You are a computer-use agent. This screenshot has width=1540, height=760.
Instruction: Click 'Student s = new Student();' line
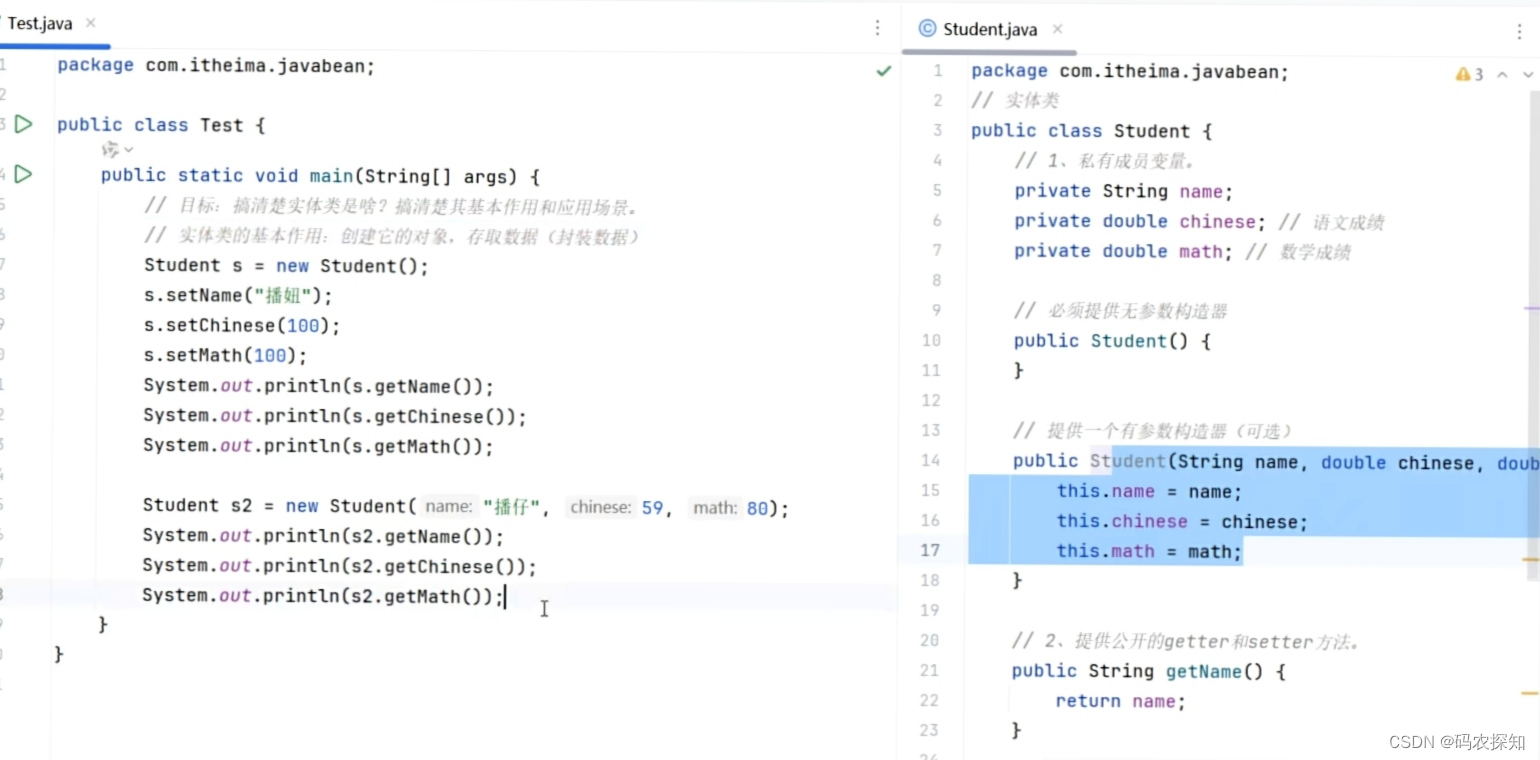coord(286,265)
